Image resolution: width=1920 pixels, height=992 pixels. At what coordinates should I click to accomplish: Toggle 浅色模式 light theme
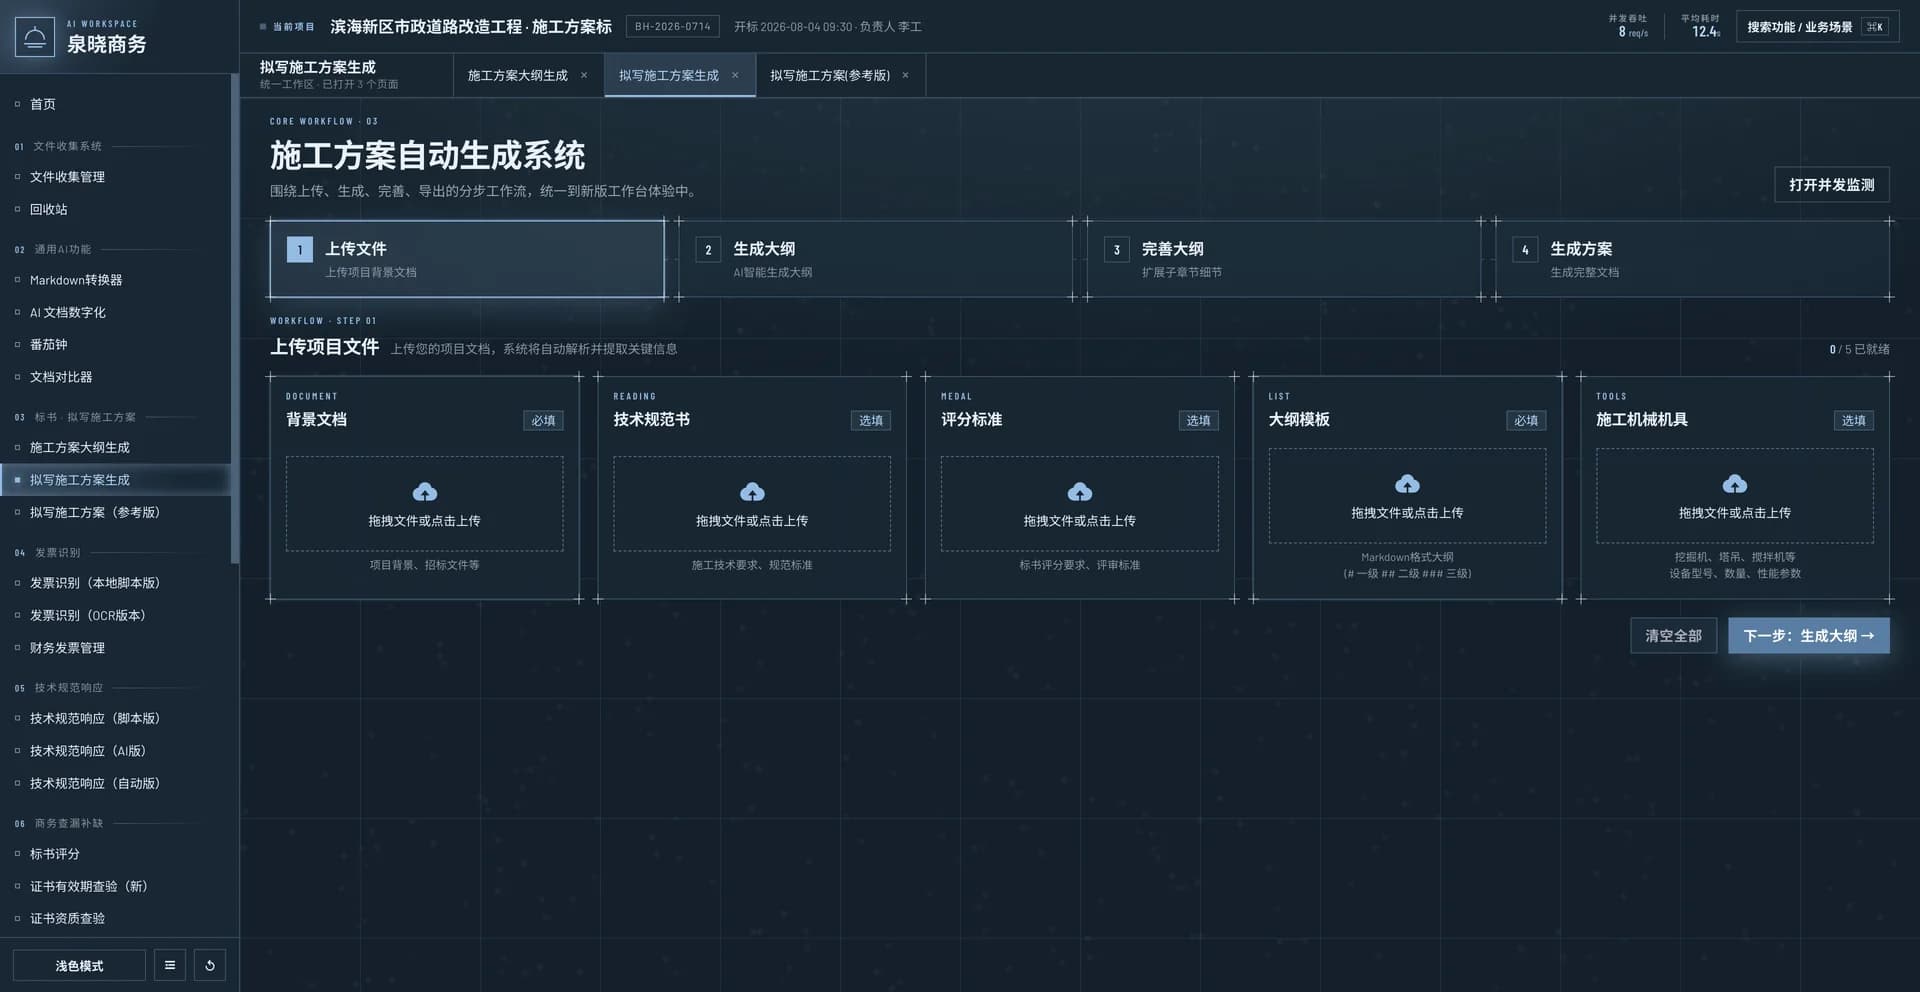(79, 965)
